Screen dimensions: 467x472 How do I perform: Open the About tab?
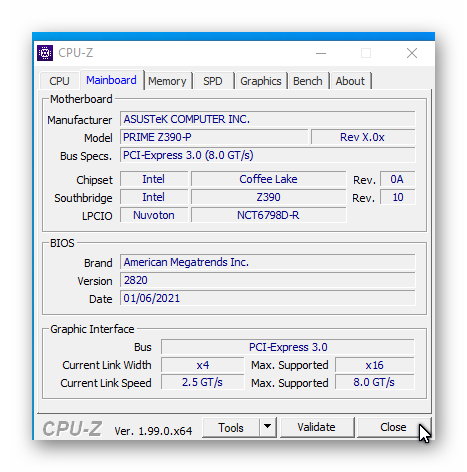point(350,81)
